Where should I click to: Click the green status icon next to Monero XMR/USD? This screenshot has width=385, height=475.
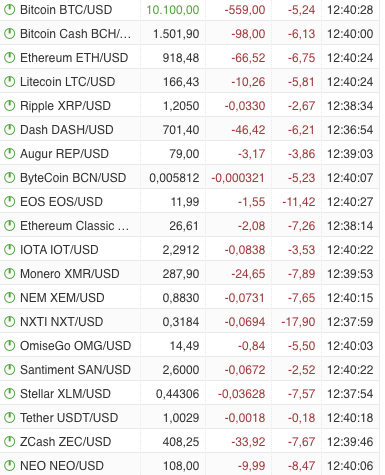(x=9, y=273)
